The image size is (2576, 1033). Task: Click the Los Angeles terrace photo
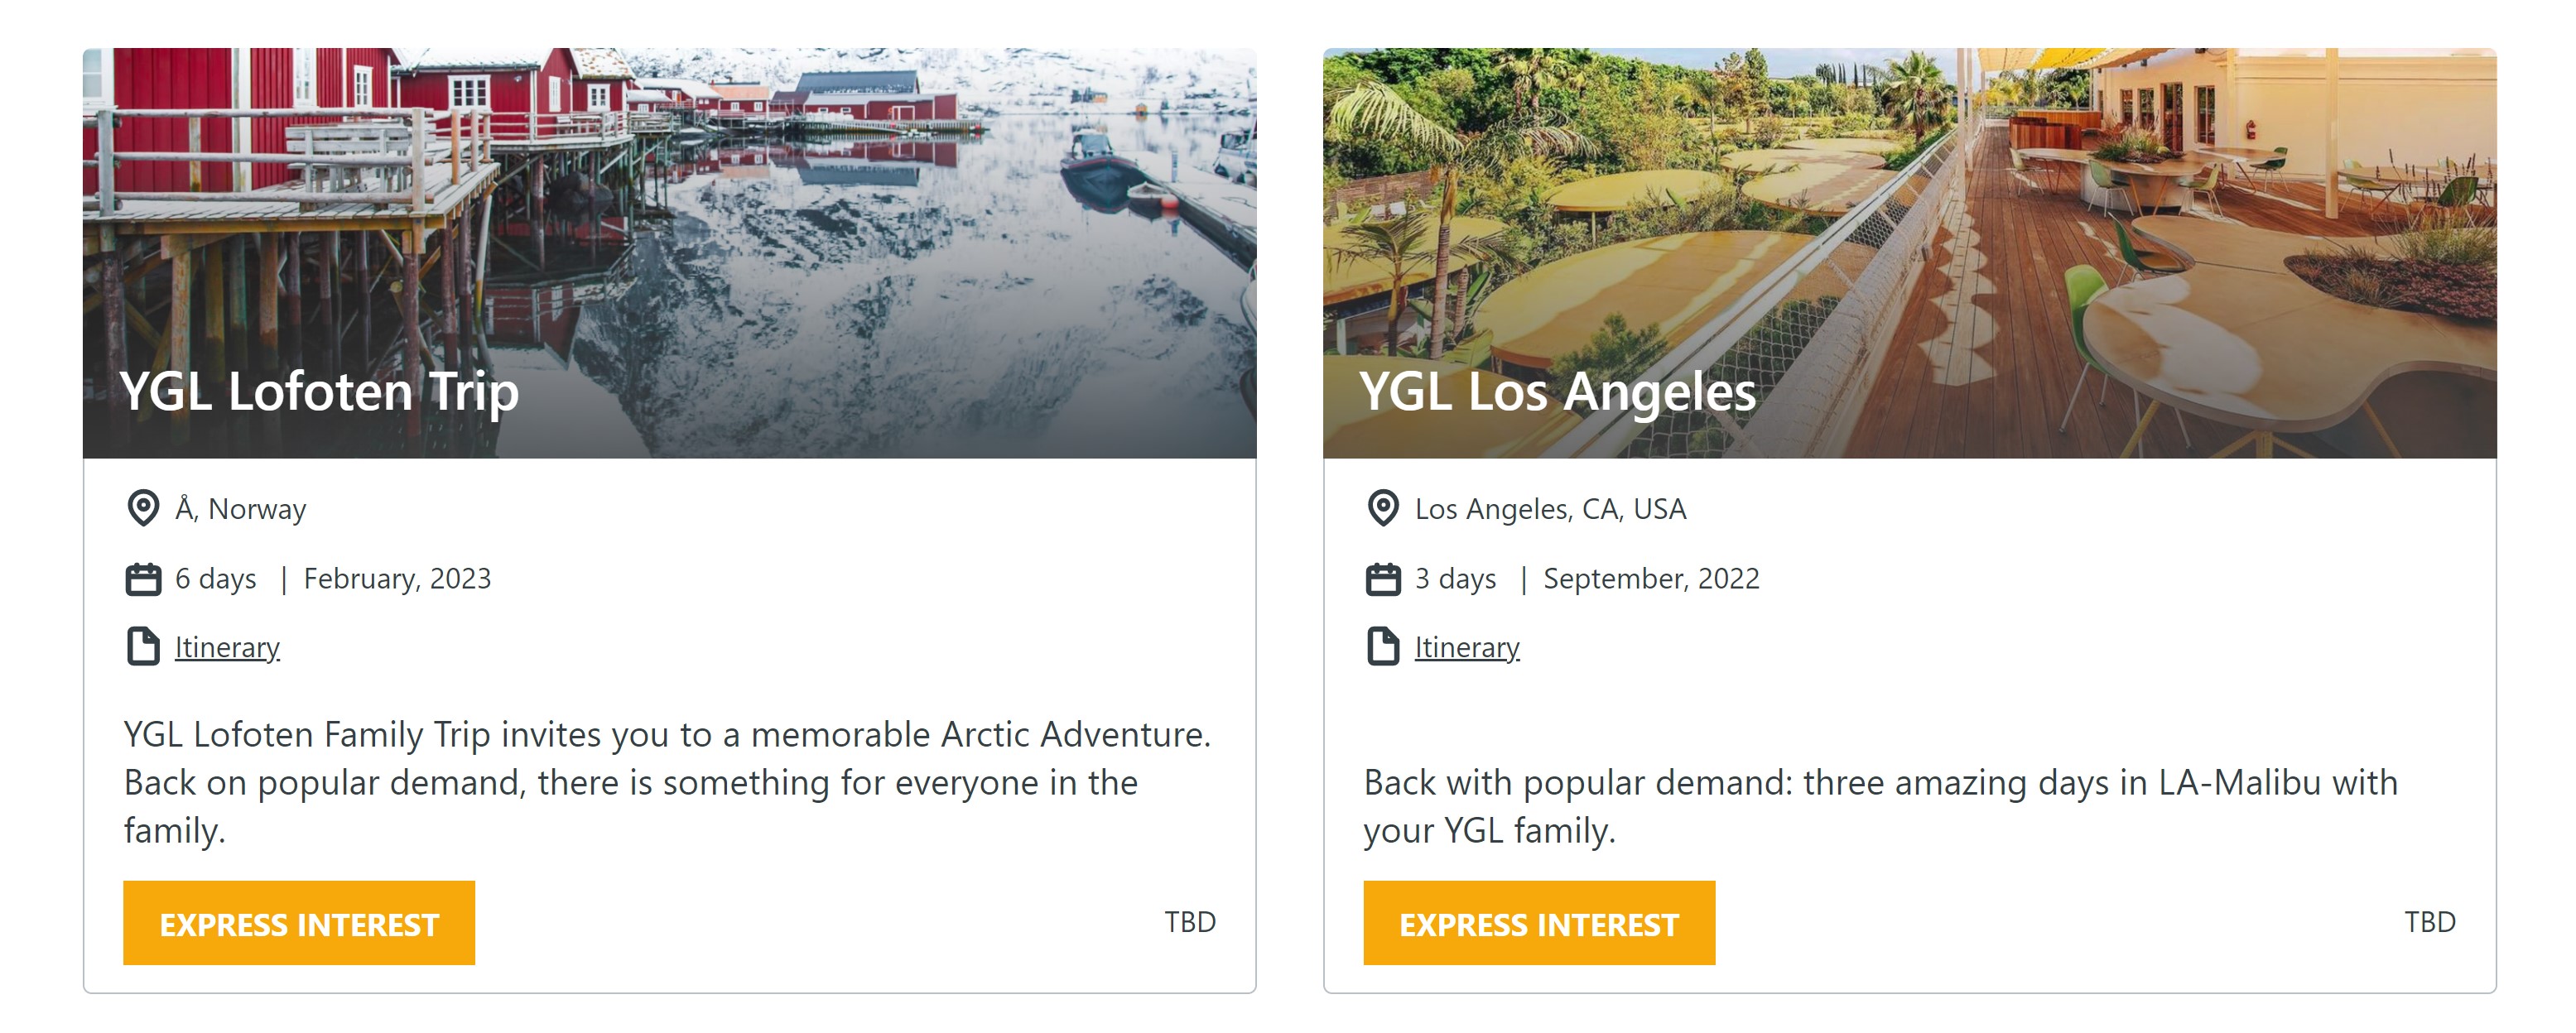(x=1909, y=200)
